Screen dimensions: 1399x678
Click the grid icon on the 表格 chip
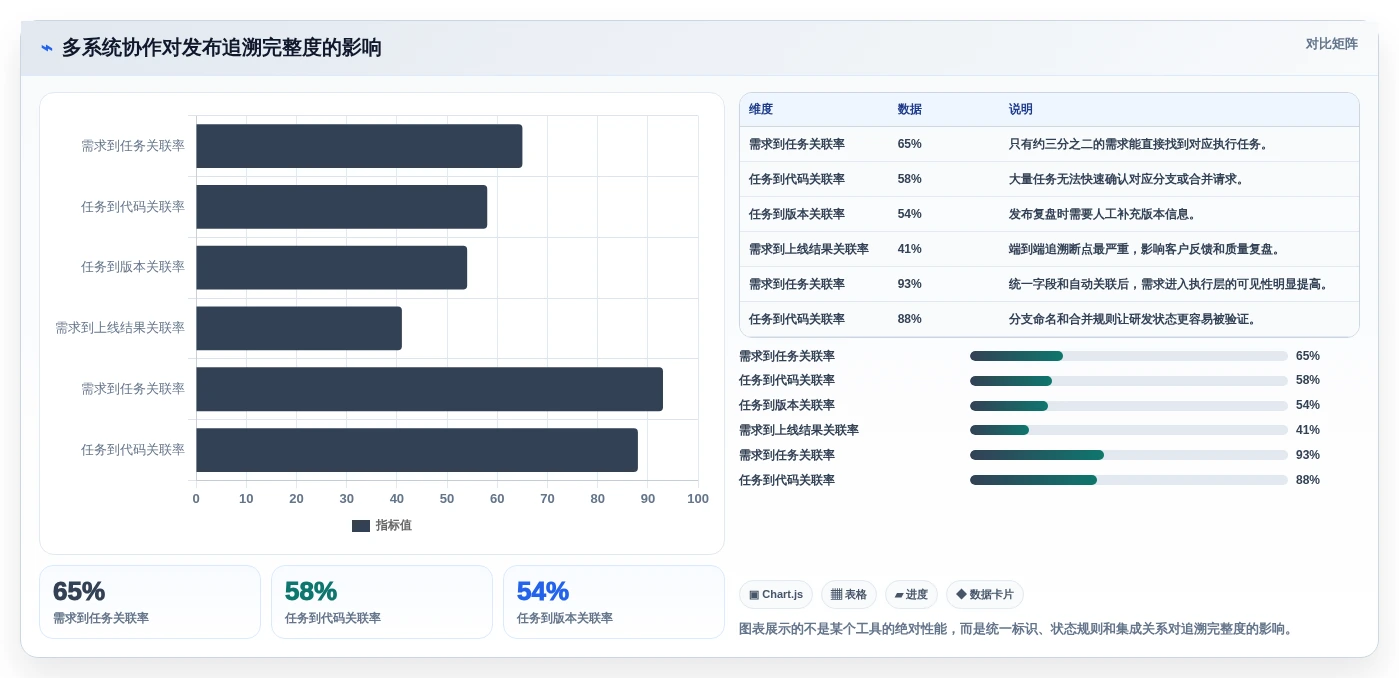(x=836, y=594)
